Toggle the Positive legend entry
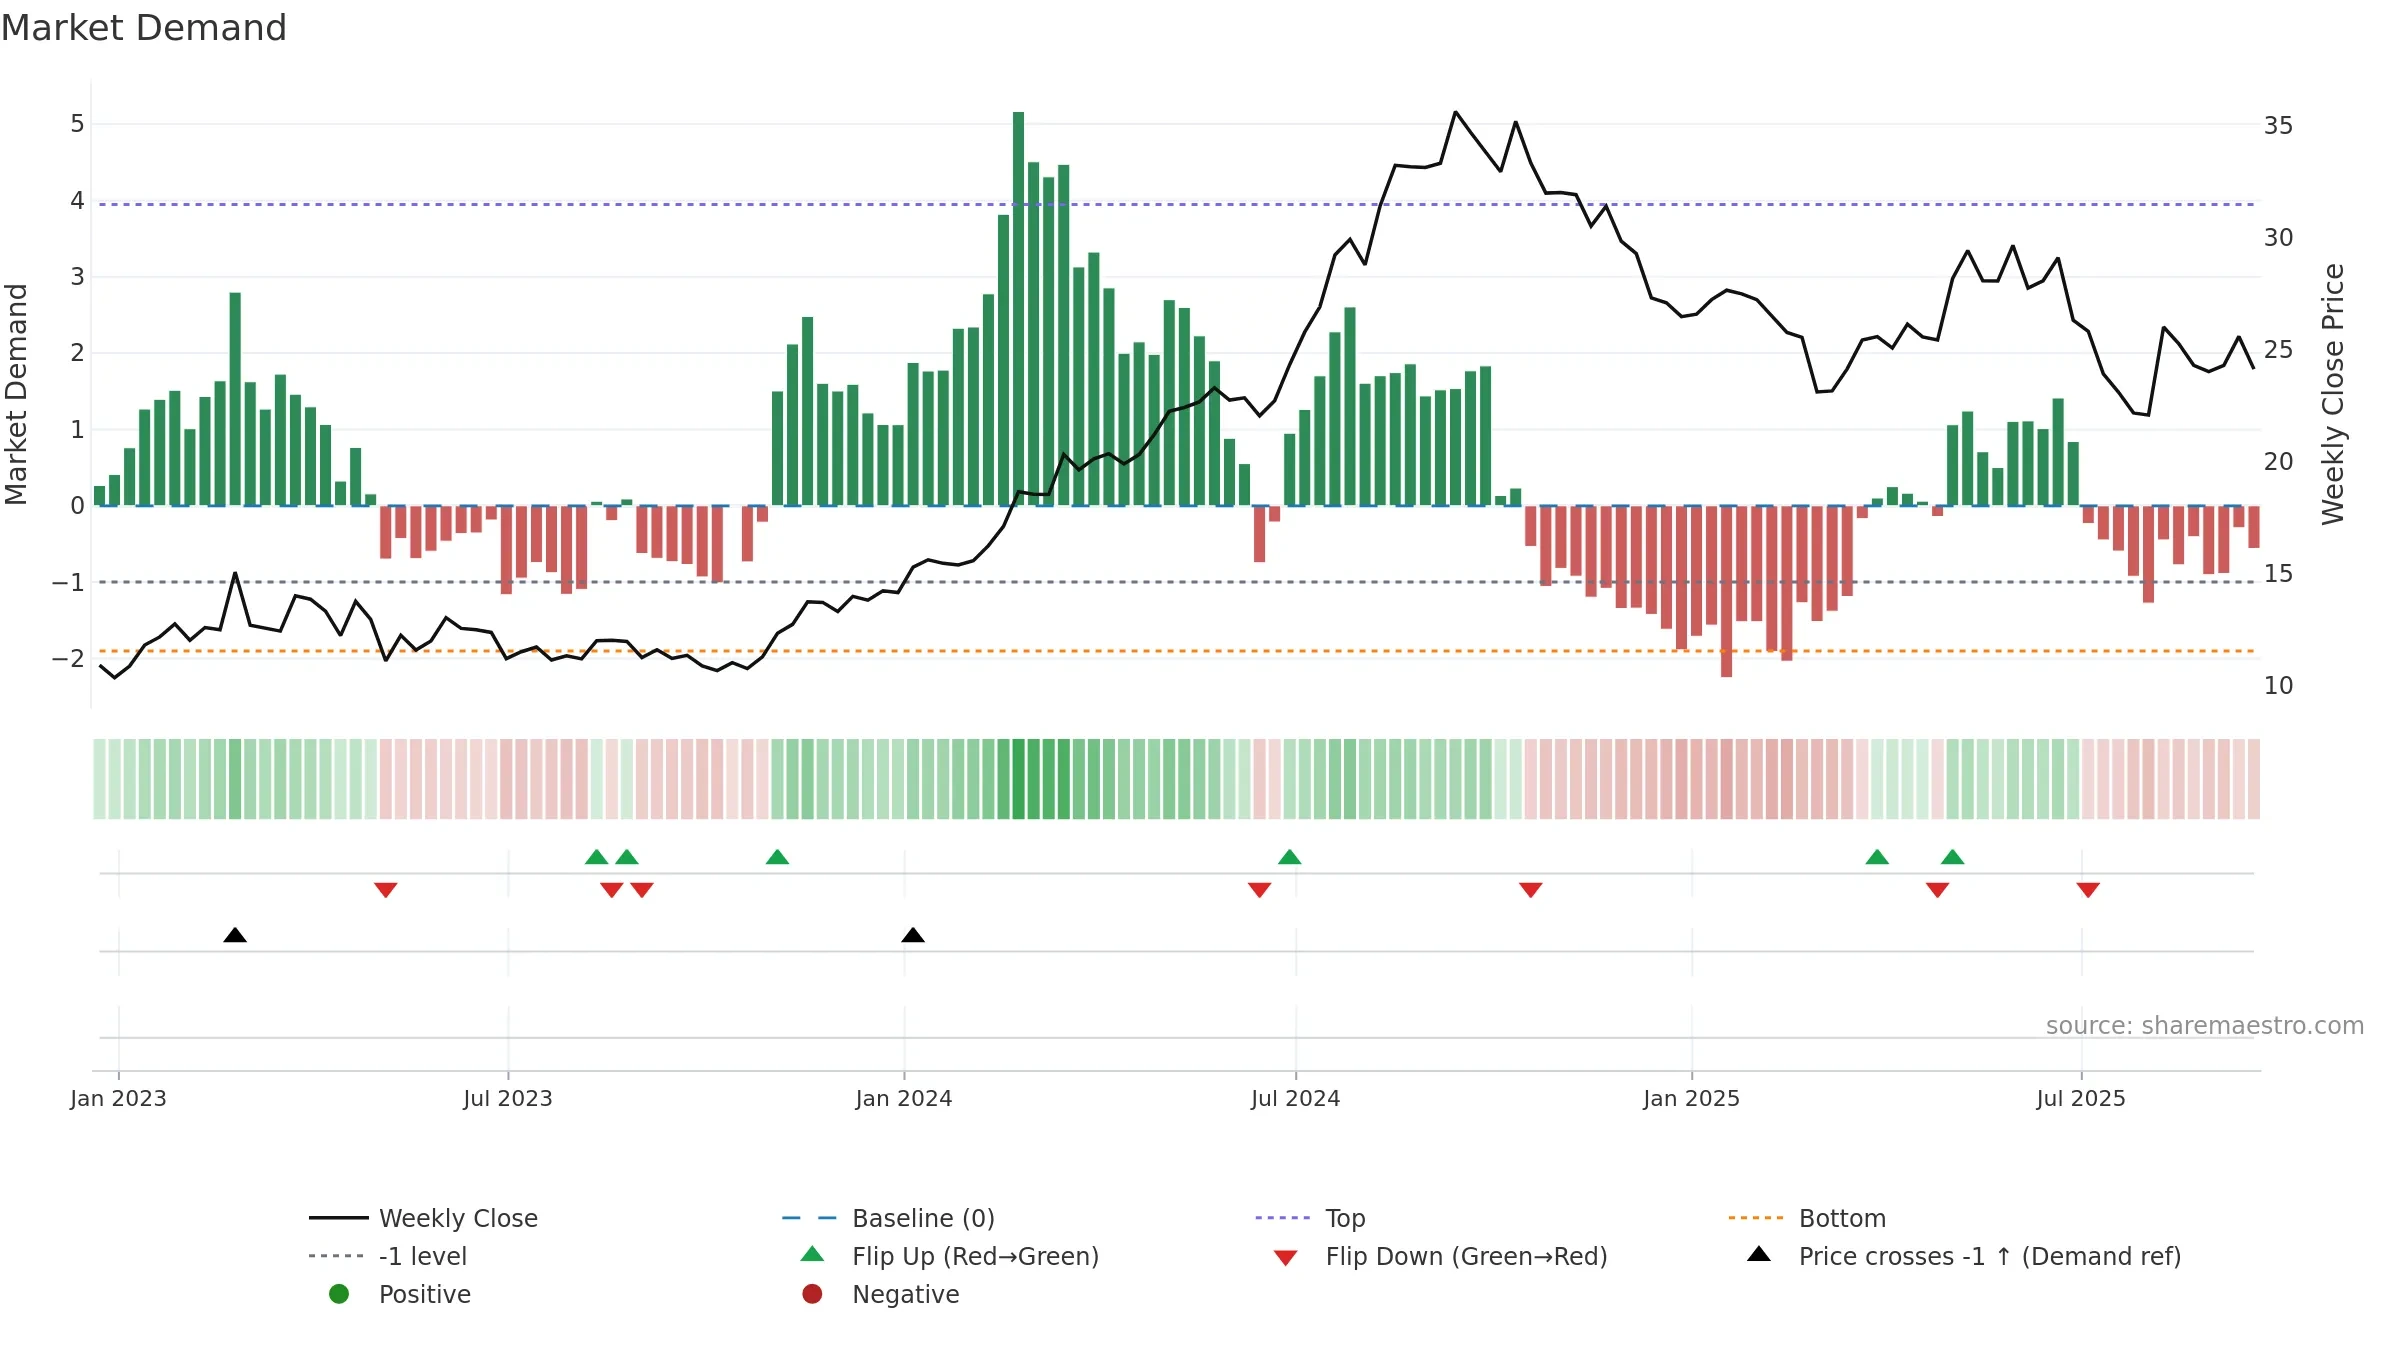This screenshot has height=1350, width=2400. coord(400,1294)
